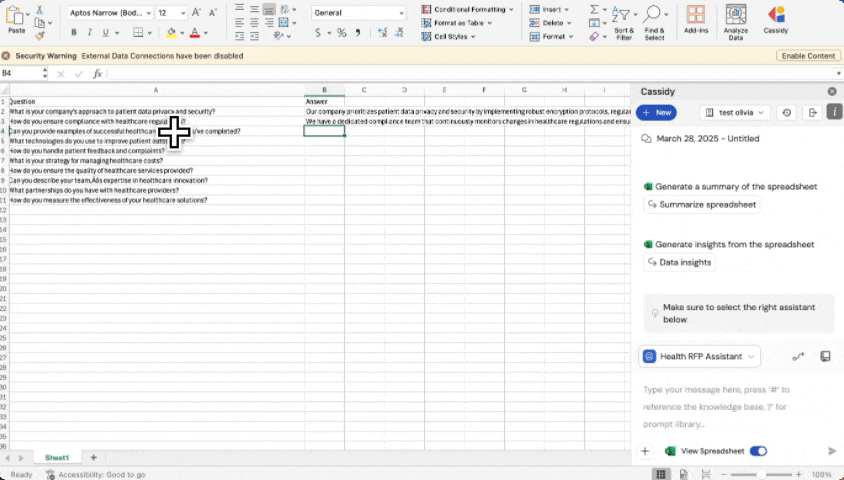
Task: Apply comma style format
Action: (357, 33)
